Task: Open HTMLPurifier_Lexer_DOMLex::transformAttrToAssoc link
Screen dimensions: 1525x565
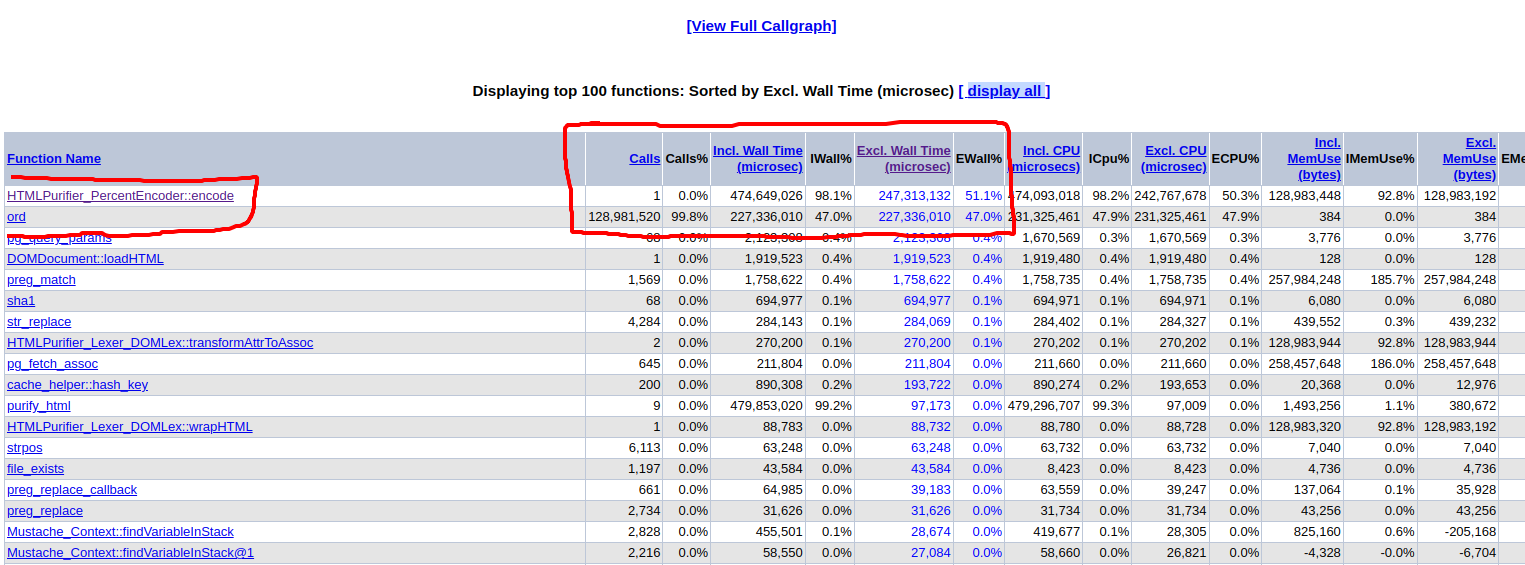Action: click(160, 343)
